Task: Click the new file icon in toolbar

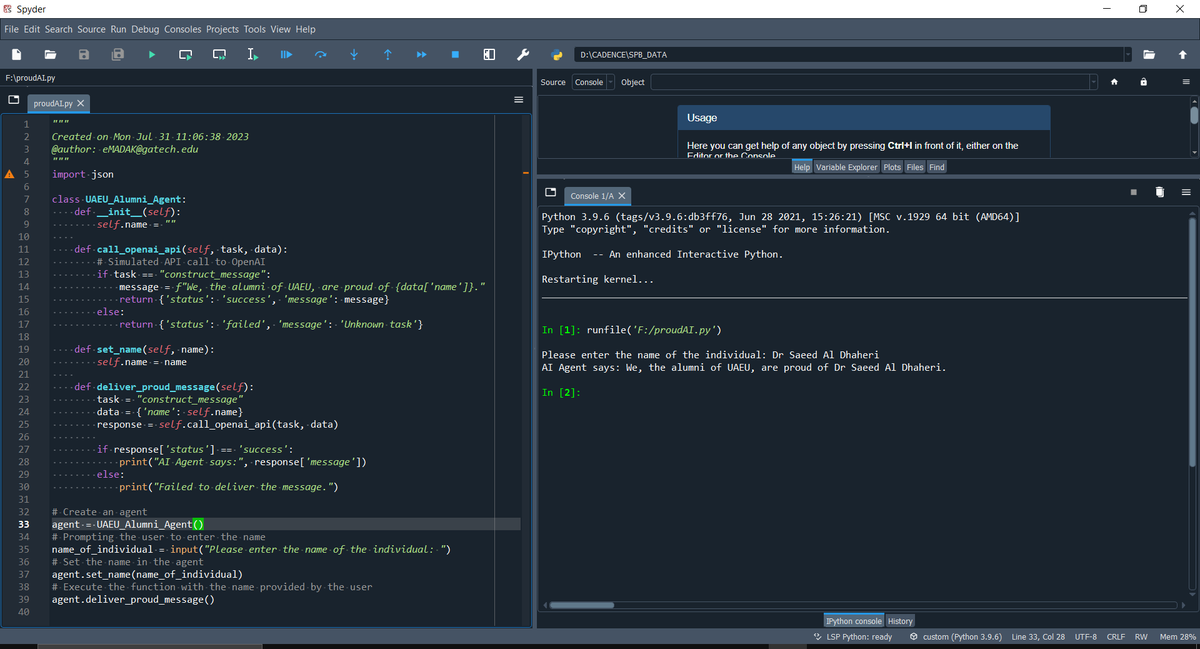Action: click(x=17, y=55)
